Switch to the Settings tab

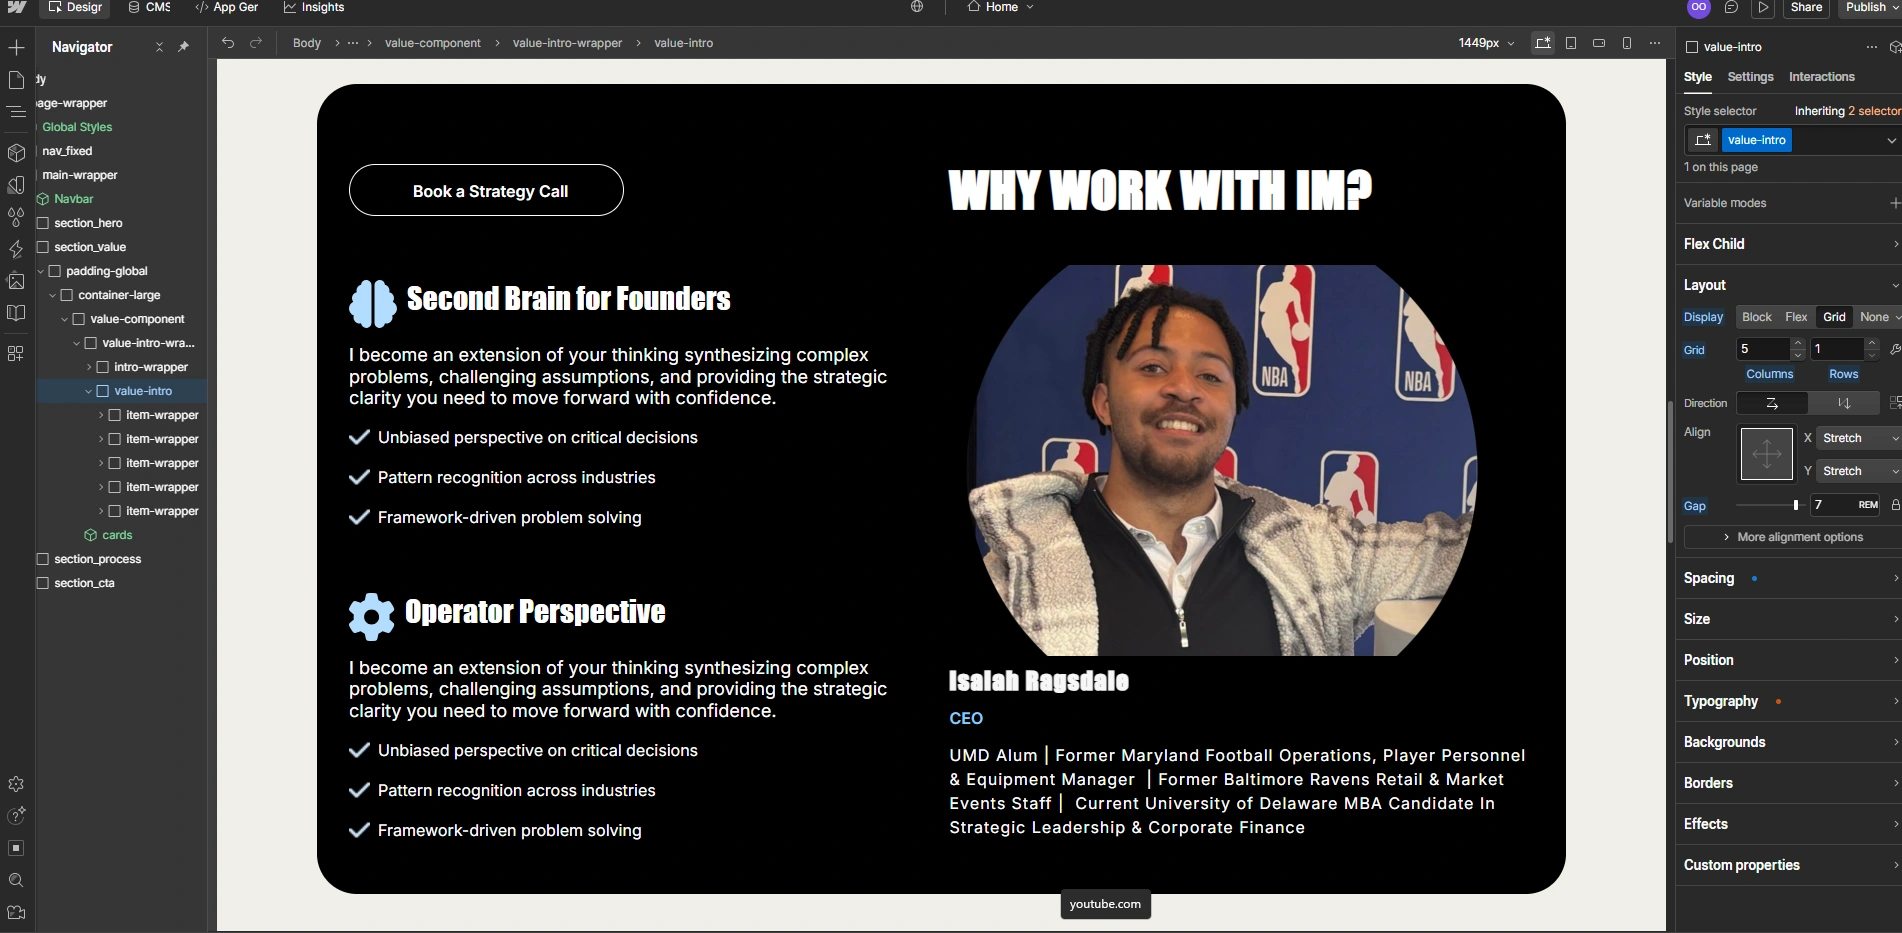pos(1750,77)
